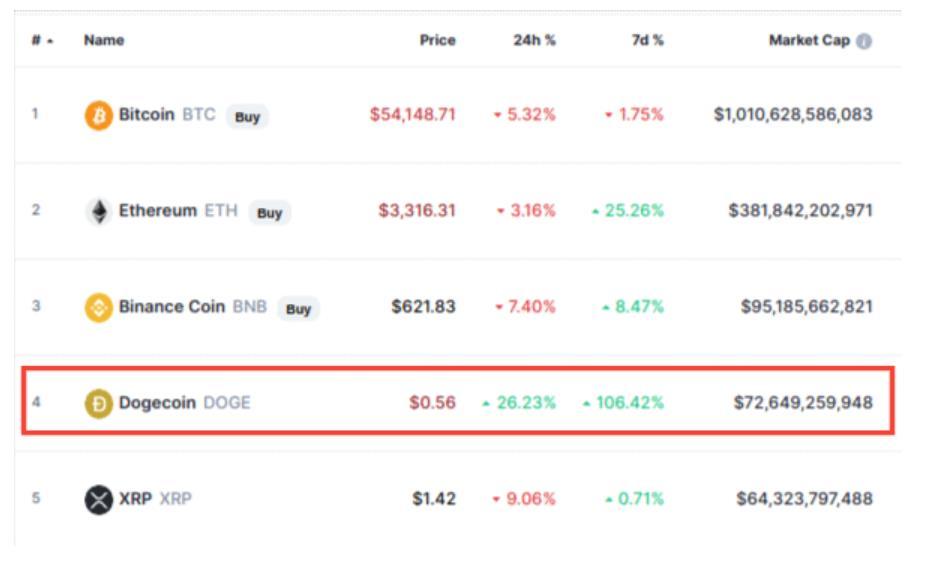Sort table by Price column header
The image size is (935, 572).
tap(437, 41)
